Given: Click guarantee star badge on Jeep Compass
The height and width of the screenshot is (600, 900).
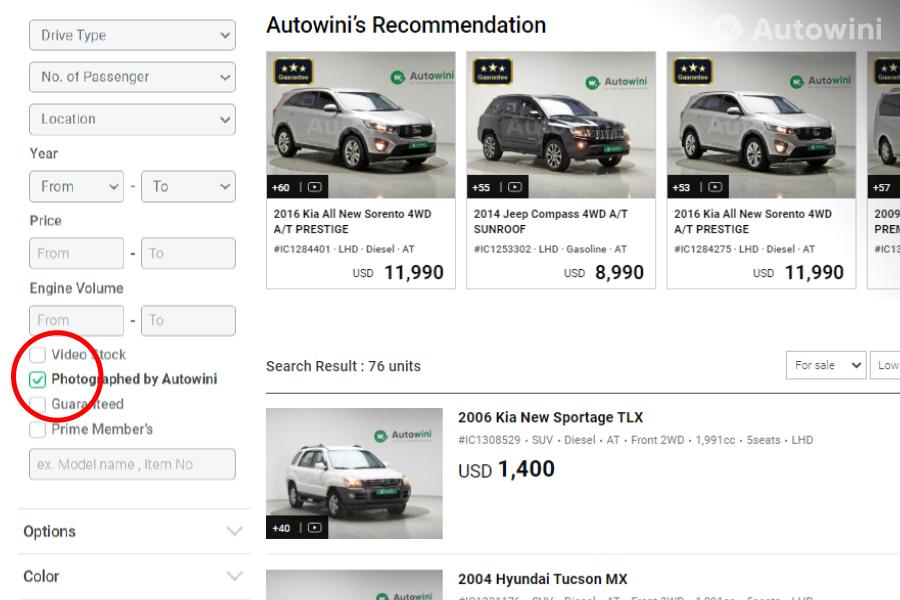Looking at the screenshot, I should coord(492,72).
